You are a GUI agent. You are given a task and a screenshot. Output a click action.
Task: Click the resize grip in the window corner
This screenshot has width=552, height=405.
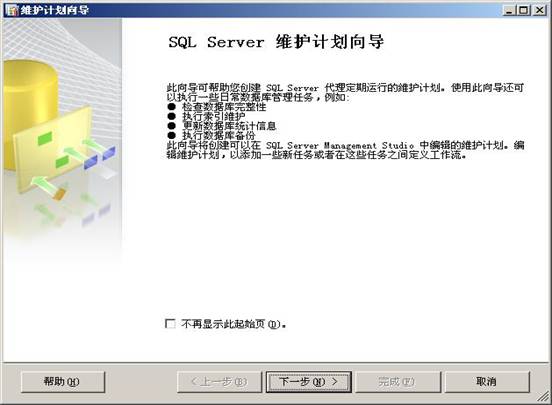[x=544, y=397]
